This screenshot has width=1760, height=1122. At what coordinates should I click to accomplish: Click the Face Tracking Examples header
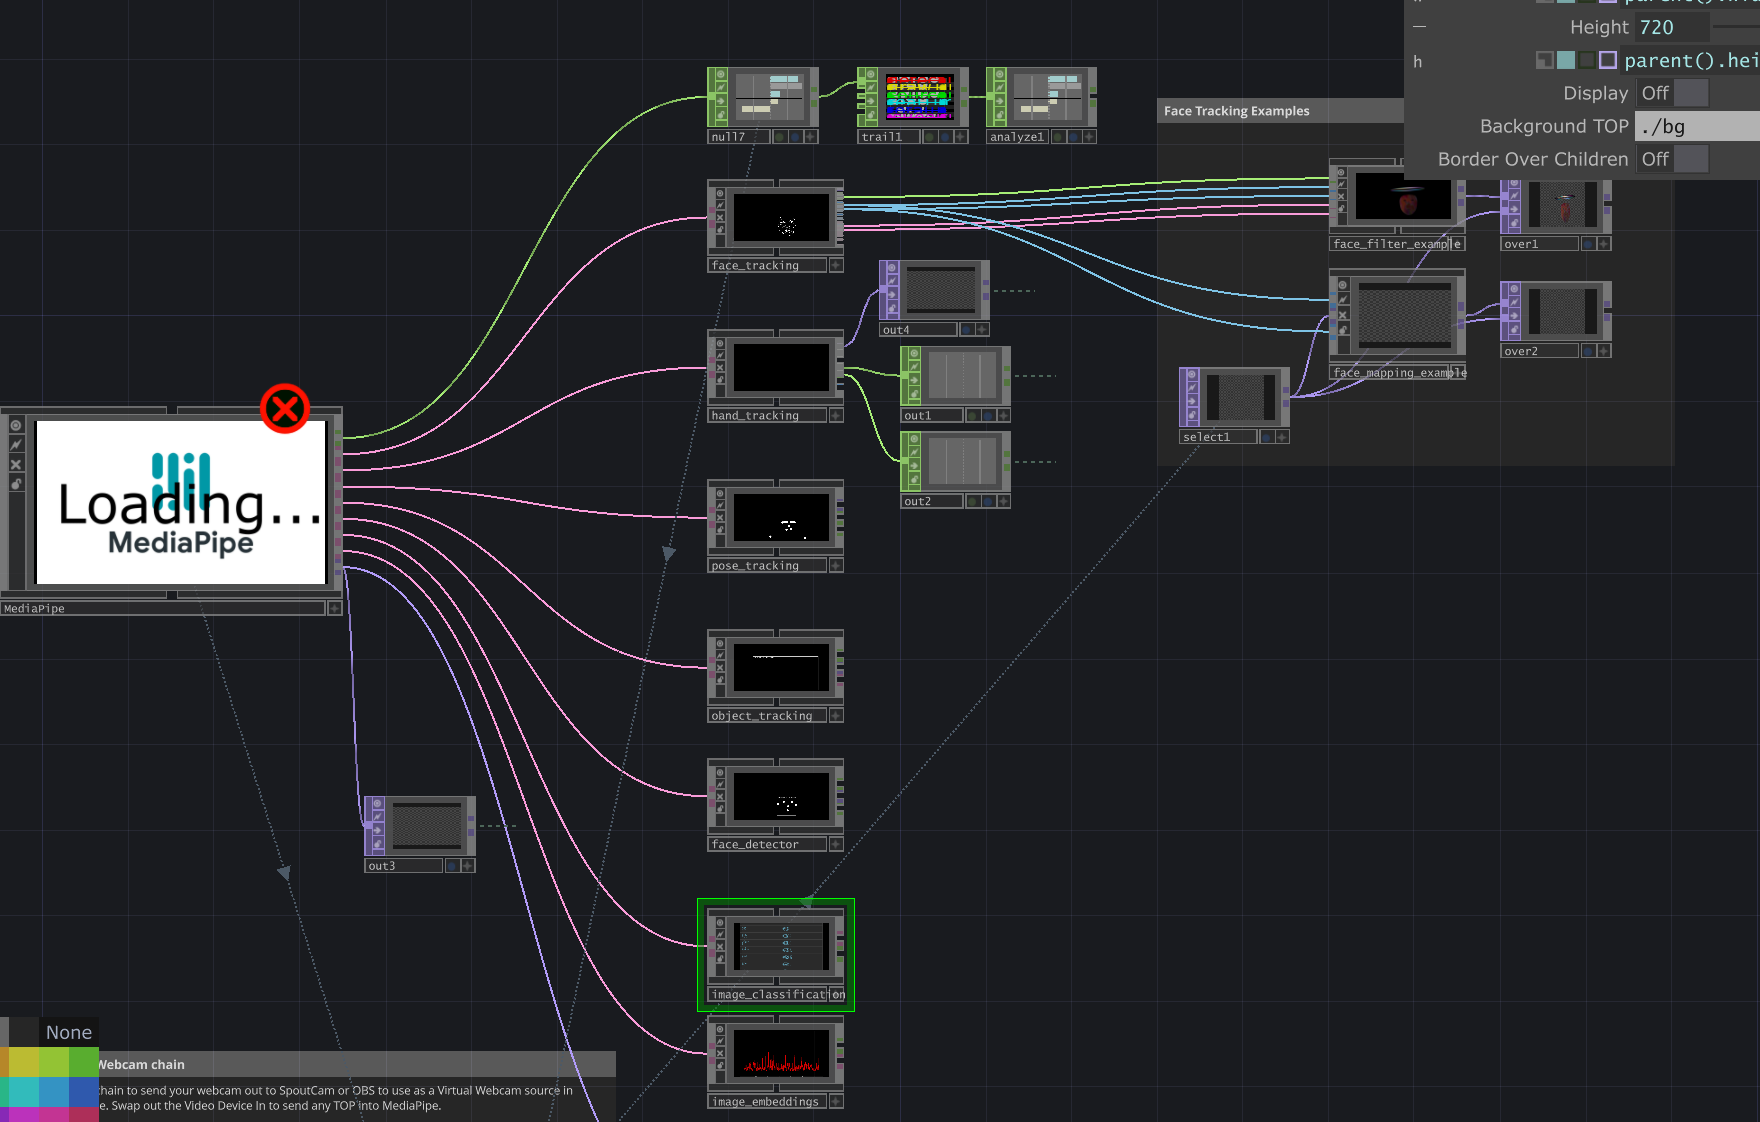pyautogui.click(x=1235, y=110)
